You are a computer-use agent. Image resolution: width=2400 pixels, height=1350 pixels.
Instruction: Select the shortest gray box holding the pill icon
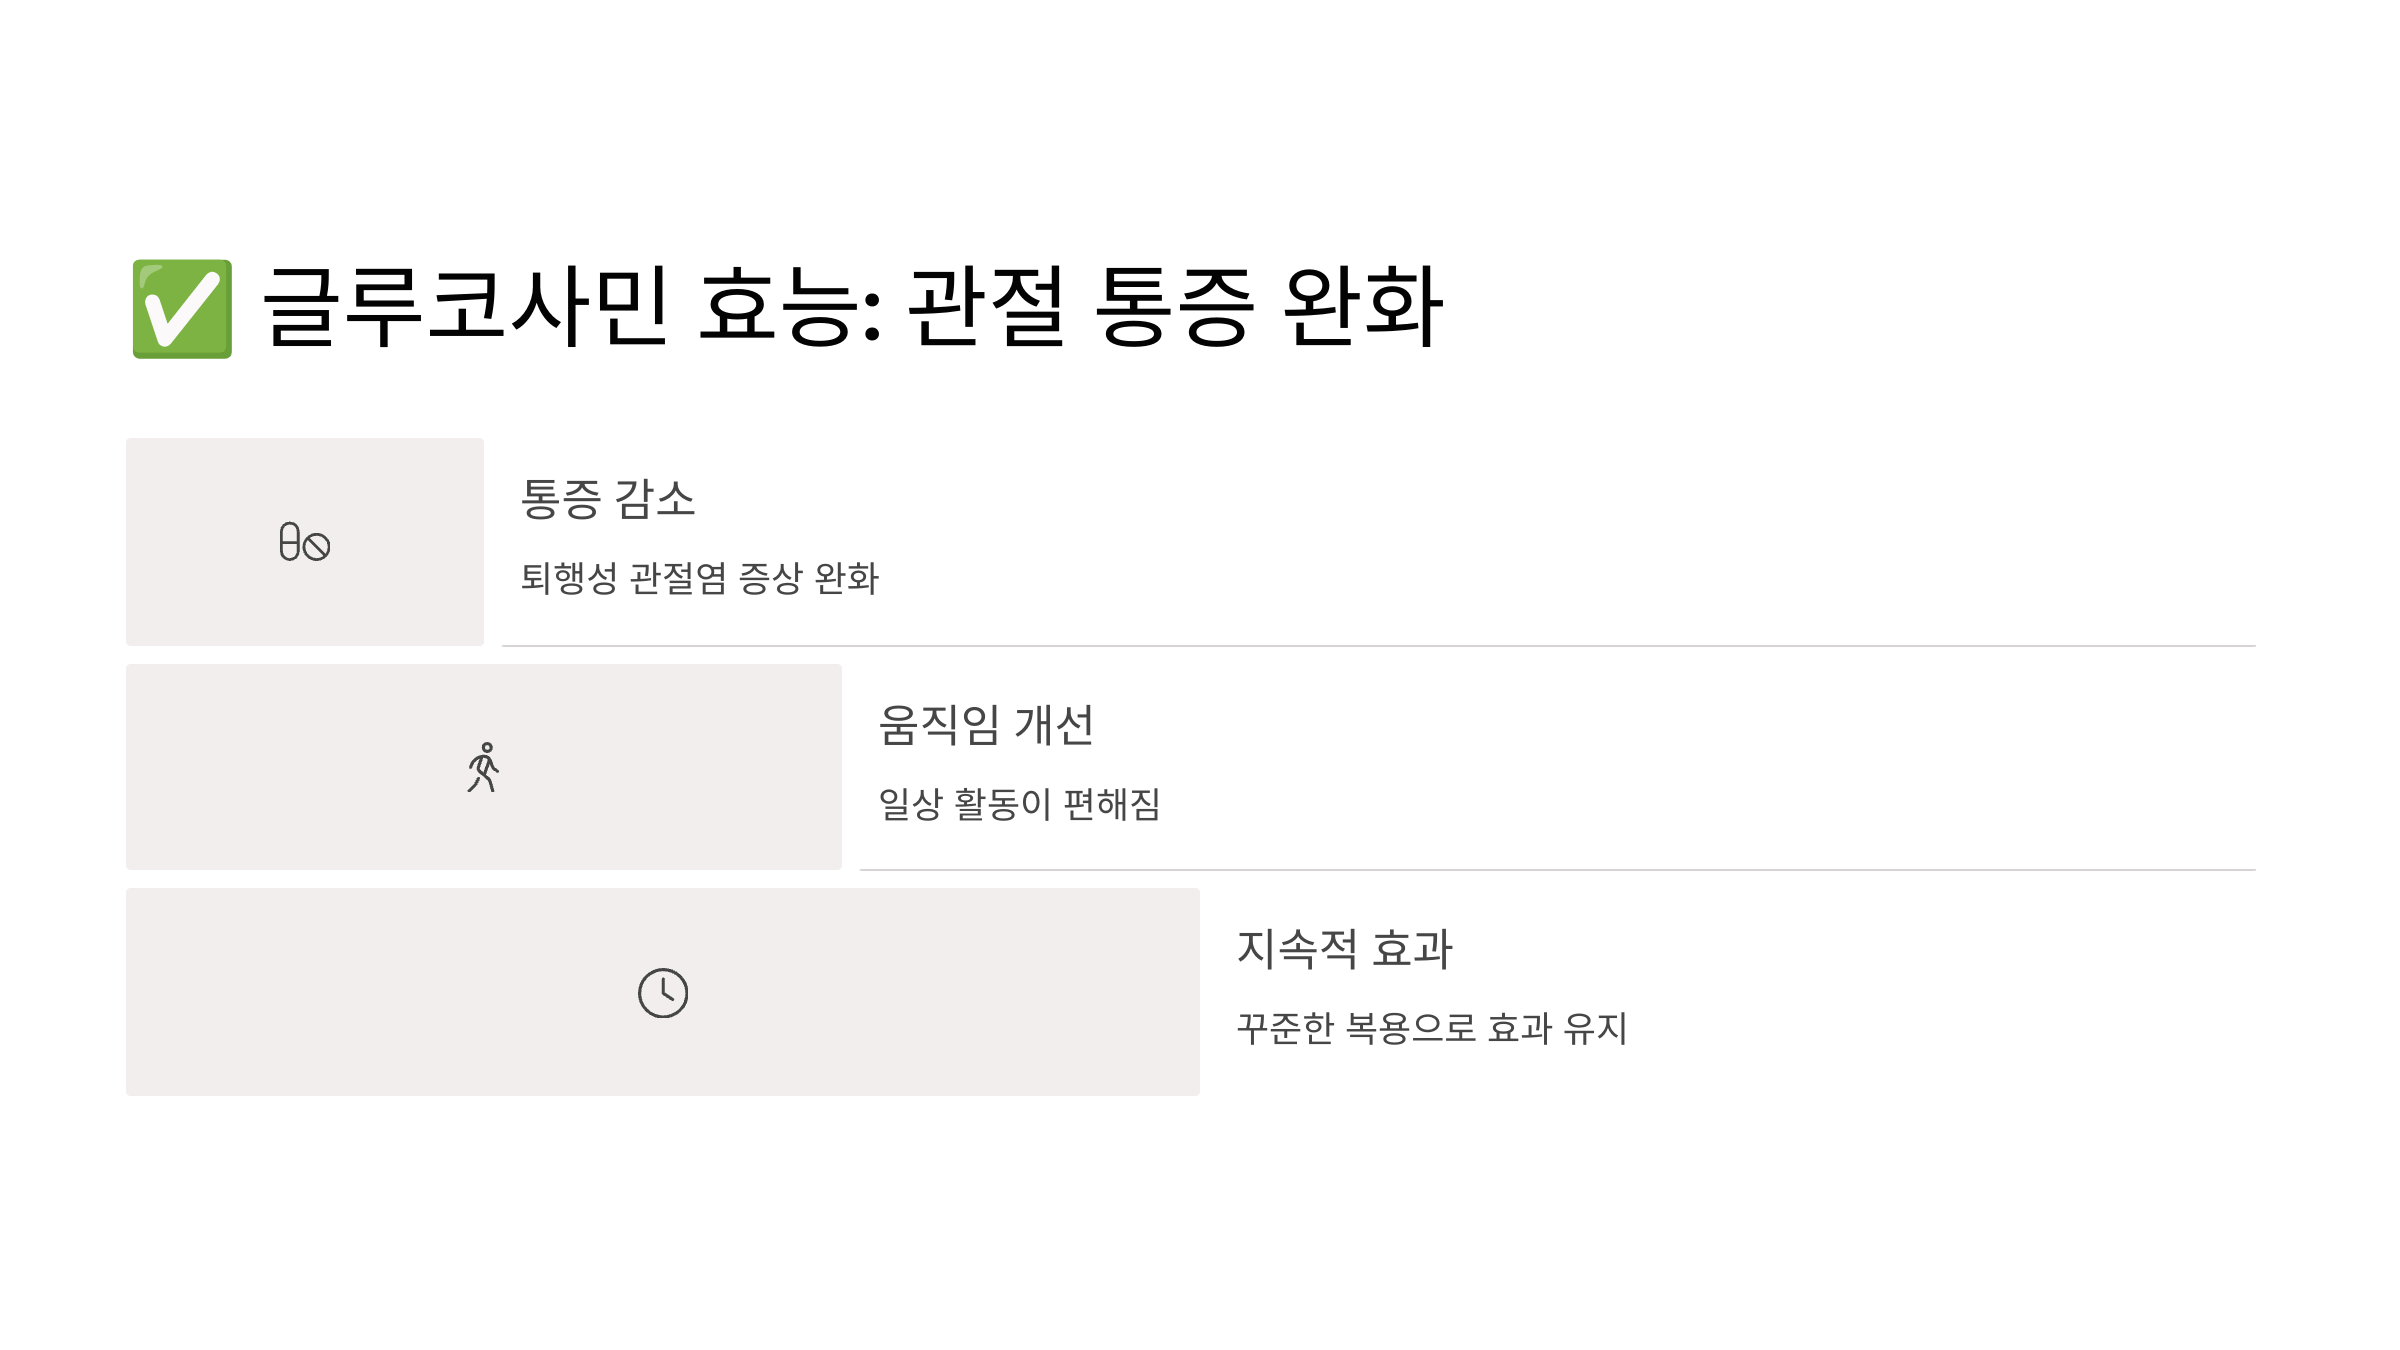tap(305, 541)
